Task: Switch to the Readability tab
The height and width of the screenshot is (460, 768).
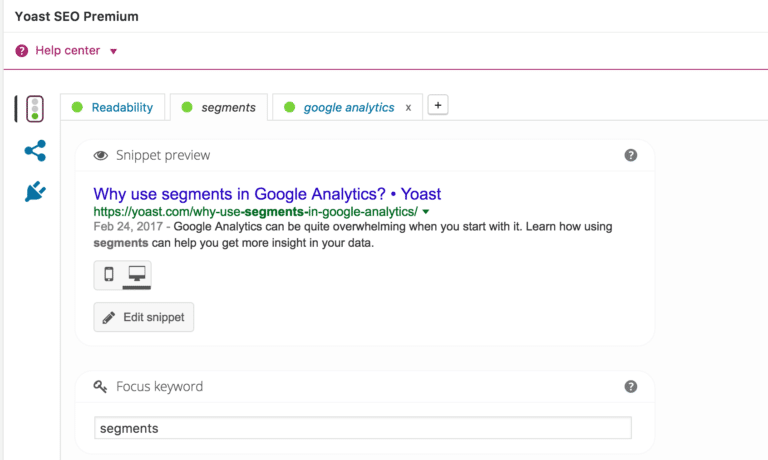Action: click(x=113, y=107)
